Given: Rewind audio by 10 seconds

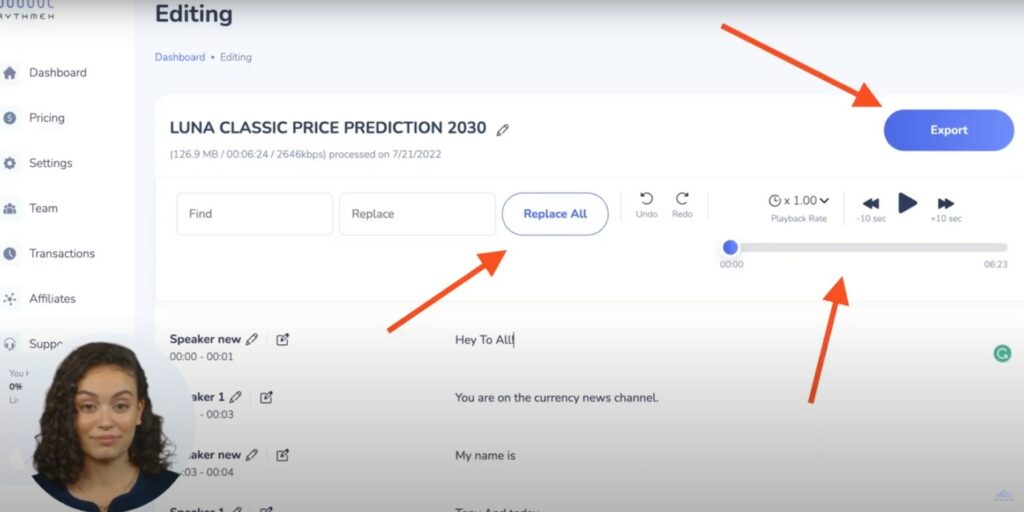Looking at the screenshot, I should [x=871, y=209].
